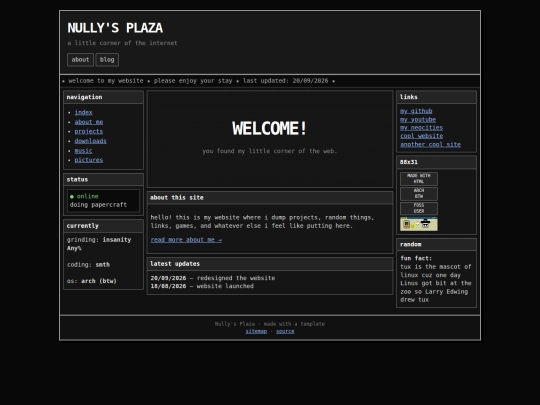Image resolution: width=540 pixels, height=405 pixels.
Task: Visit the my github link
Action: [416, 111]
